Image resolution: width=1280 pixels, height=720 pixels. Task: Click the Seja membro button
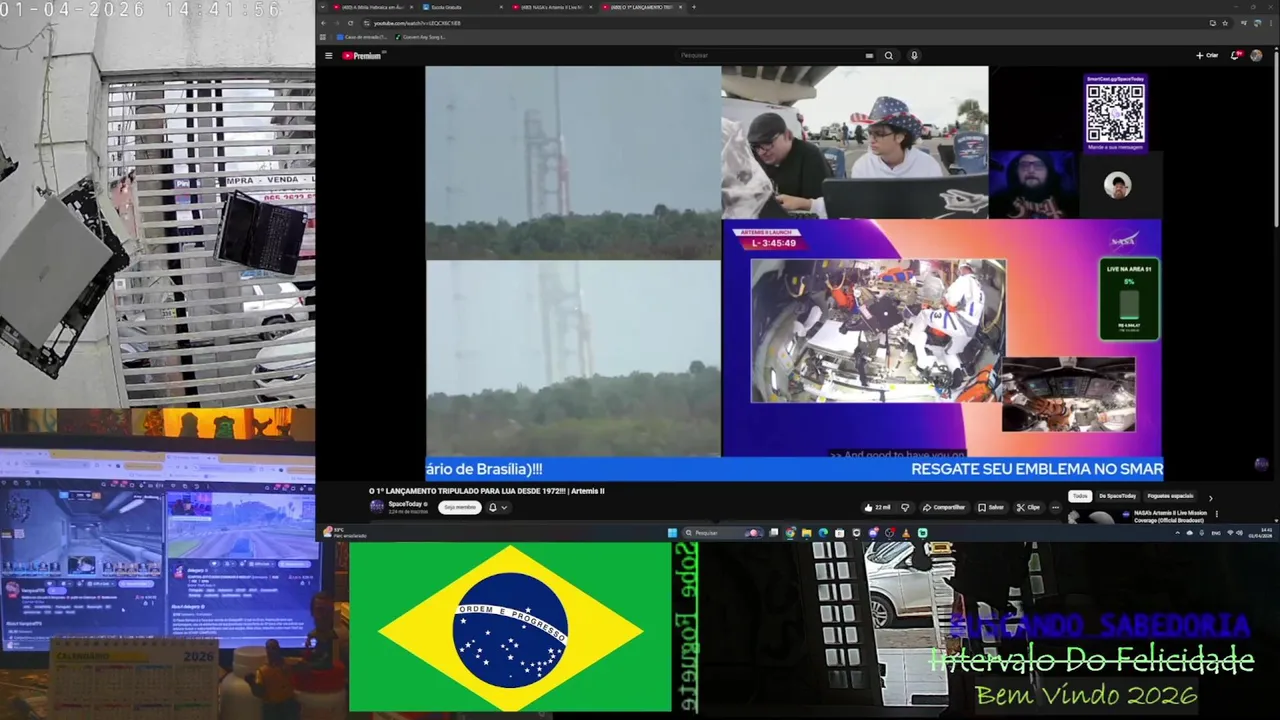[x=461, y=507]
